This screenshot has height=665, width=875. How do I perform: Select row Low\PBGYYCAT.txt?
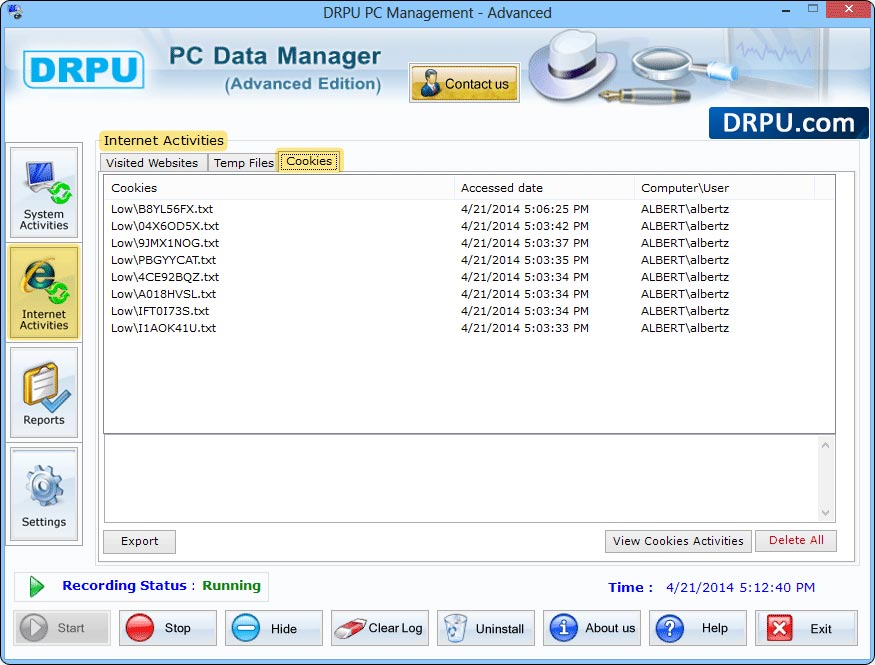pyautogui.click(x=470, y=260)
